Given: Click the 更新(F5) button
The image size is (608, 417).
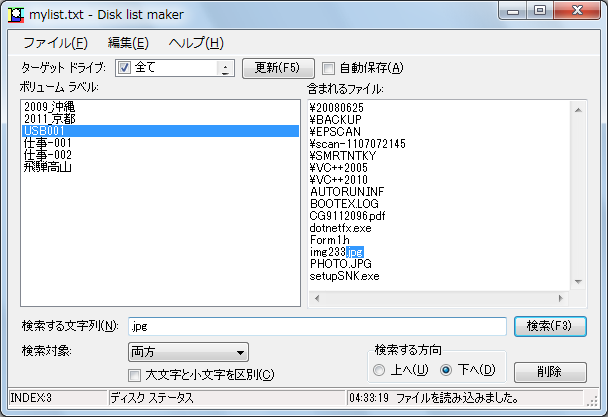Looking at the screenshot, I should point(278,68).
